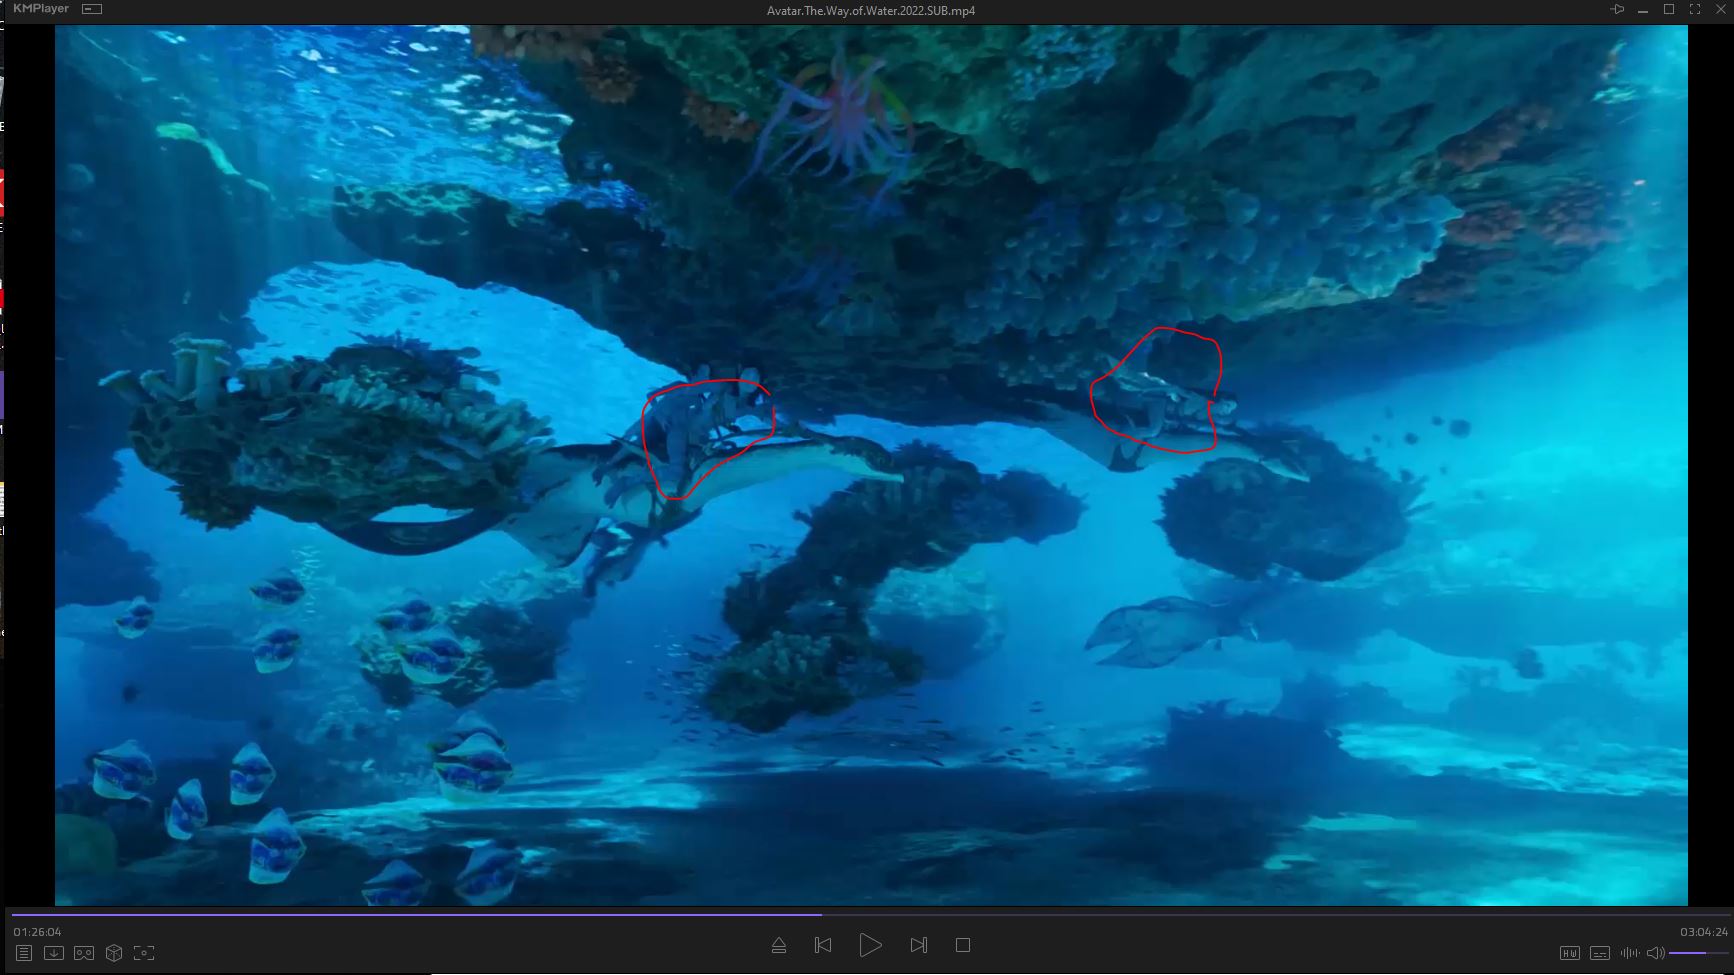Toggle subtitles display
Image resolution: width=1734 pixels, height=975 pixels.
point(1600,953)
